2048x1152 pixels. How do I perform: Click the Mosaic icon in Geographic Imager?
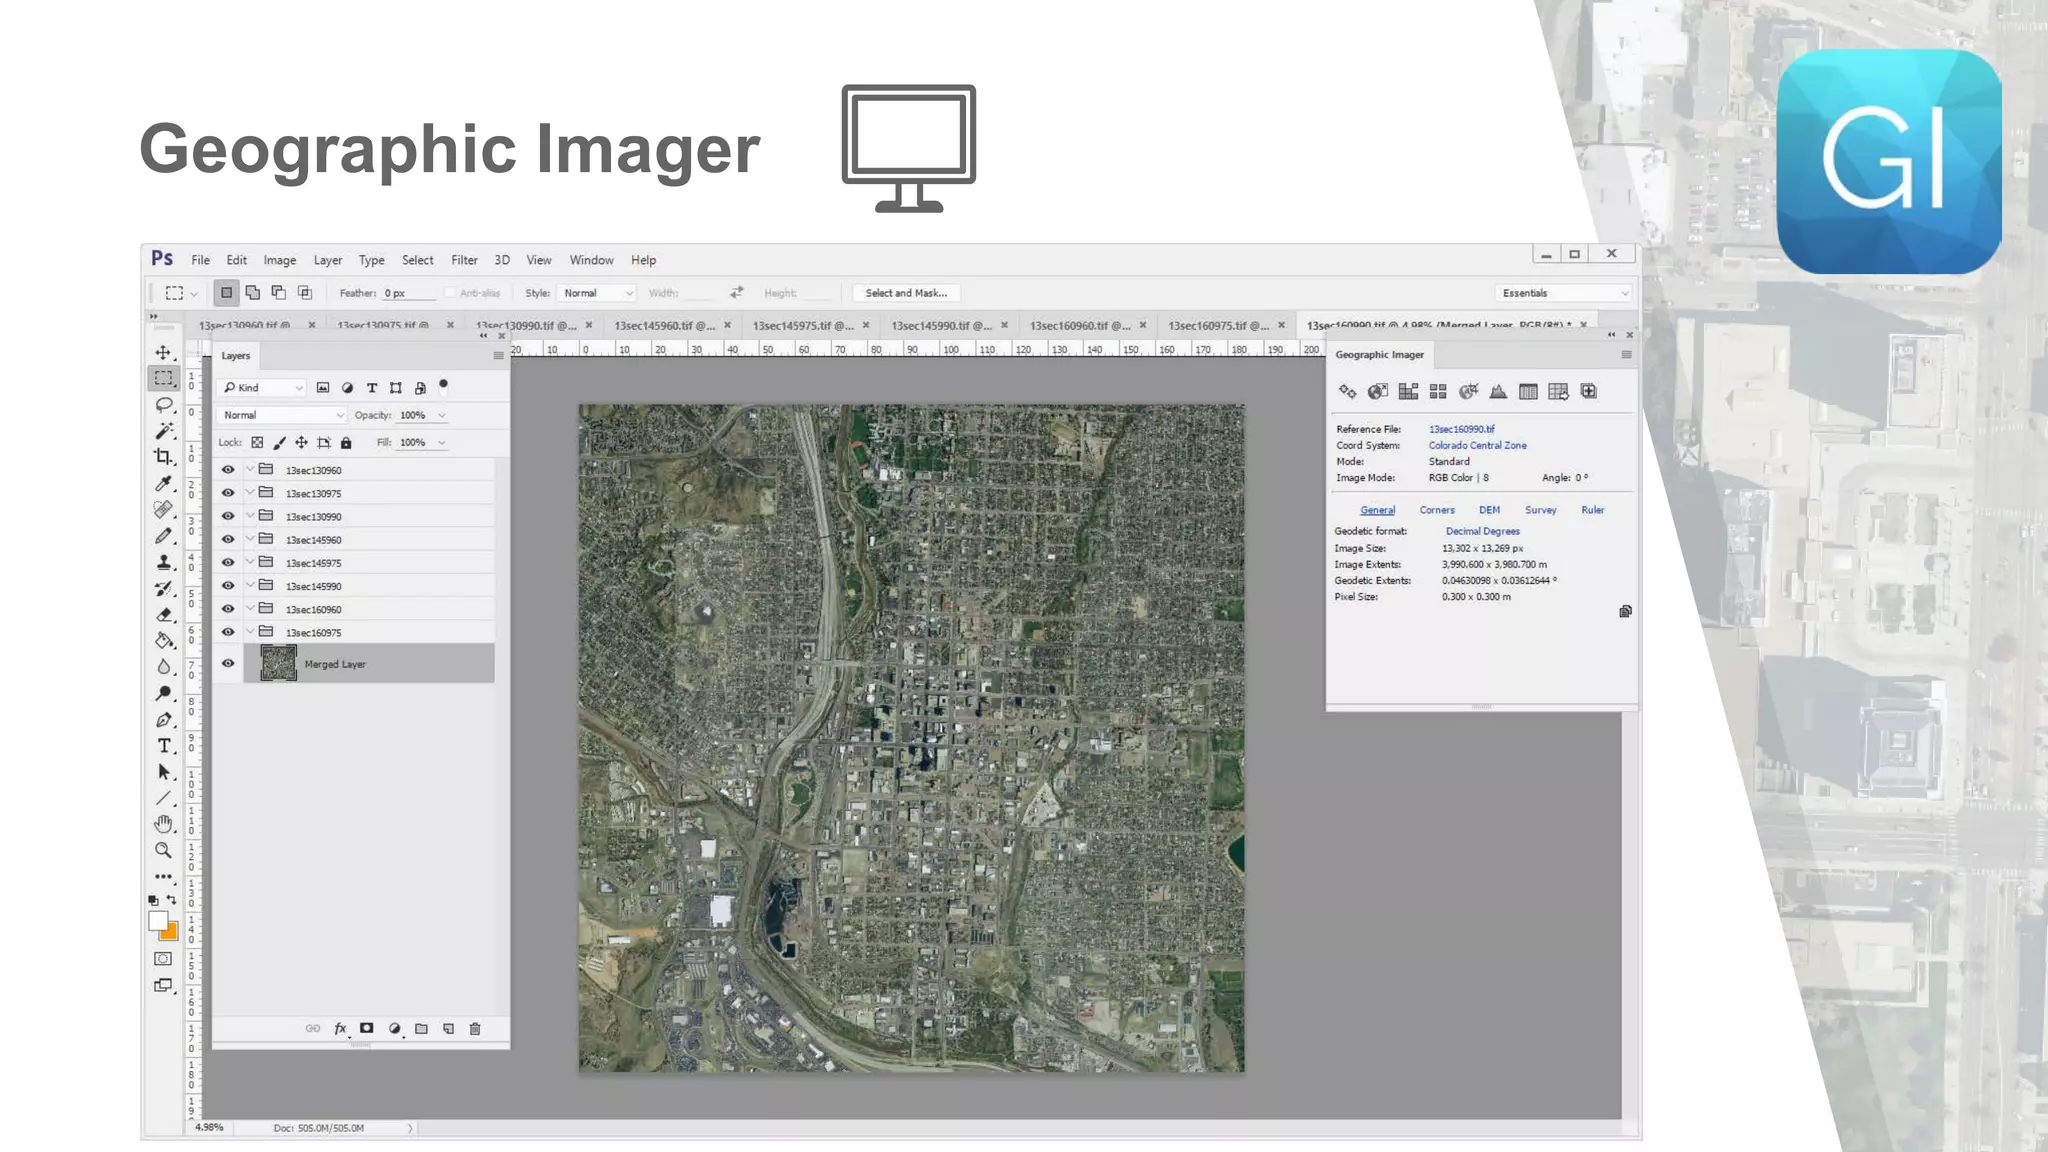click(x=1408, y=391)
